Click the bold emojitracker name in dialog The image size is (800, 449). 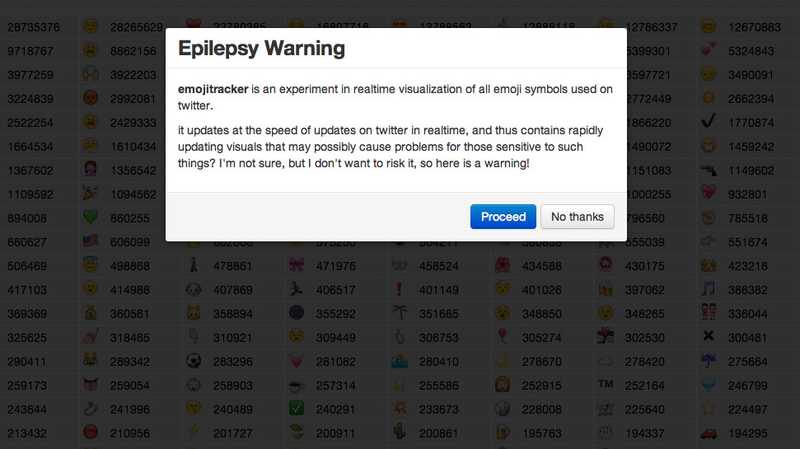tap(213, 89)
